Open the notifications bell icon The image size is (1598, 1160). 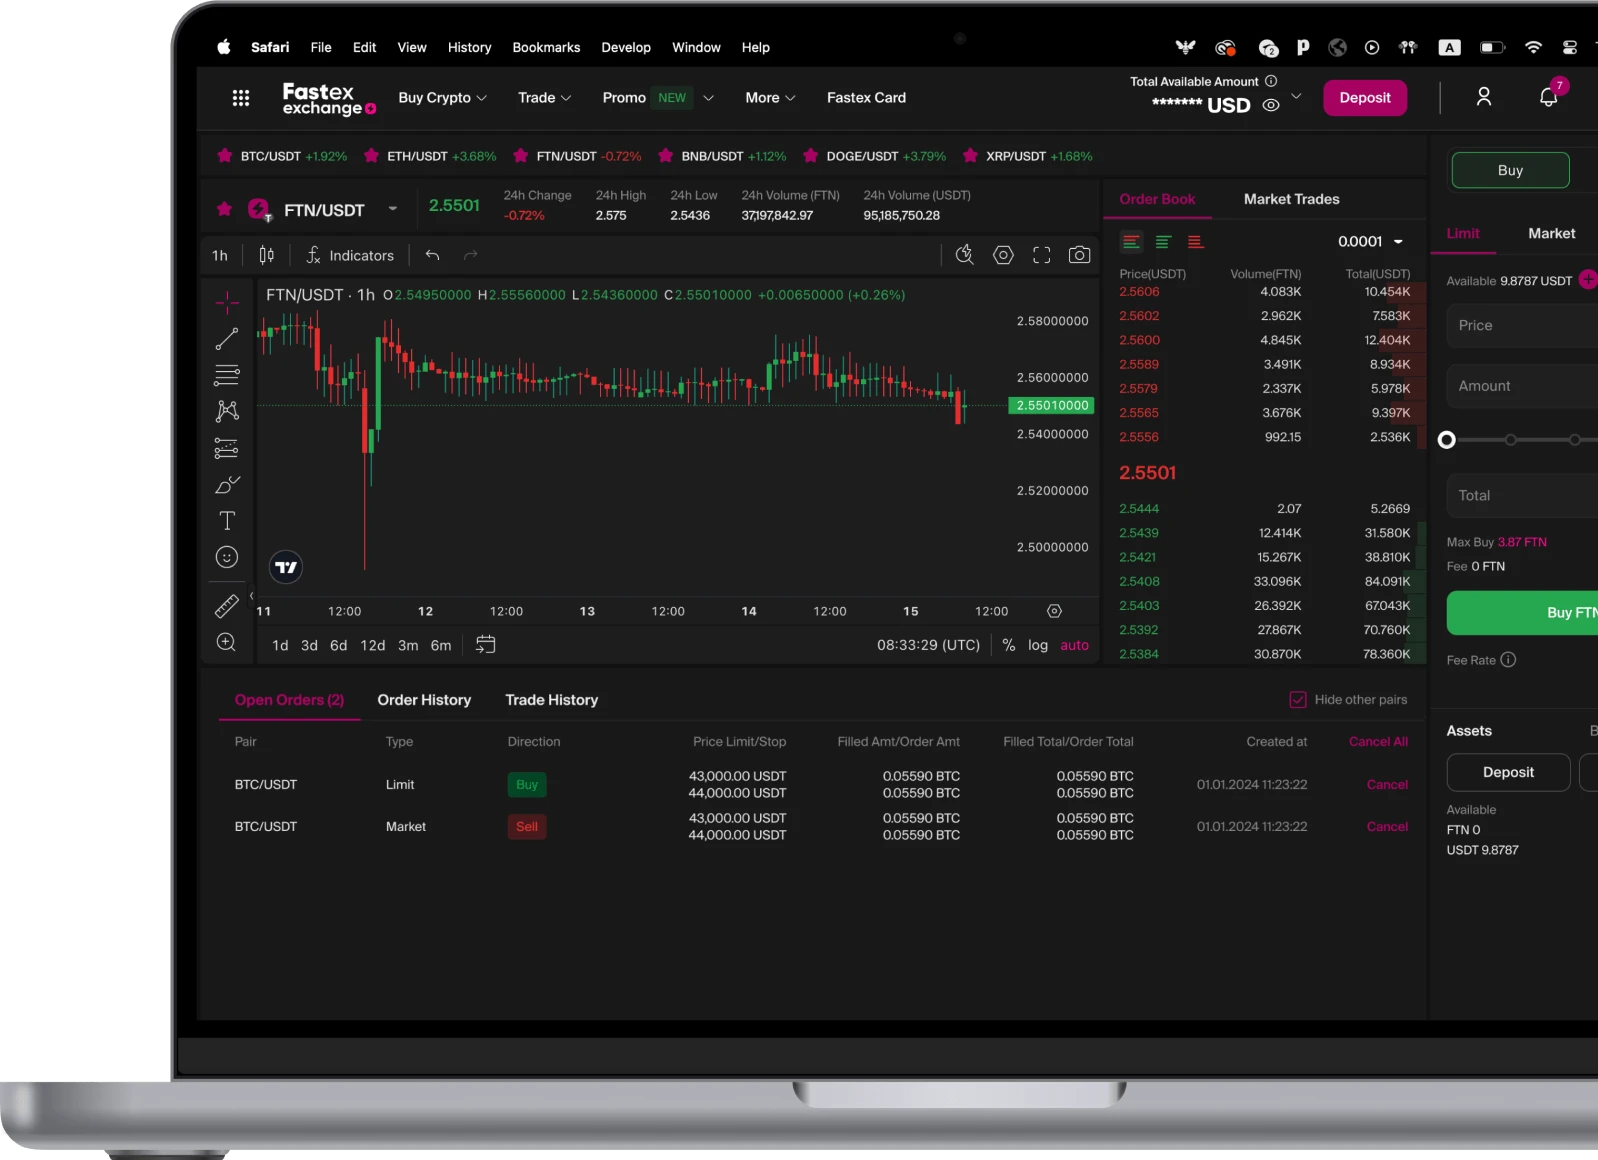(1548, 97)
